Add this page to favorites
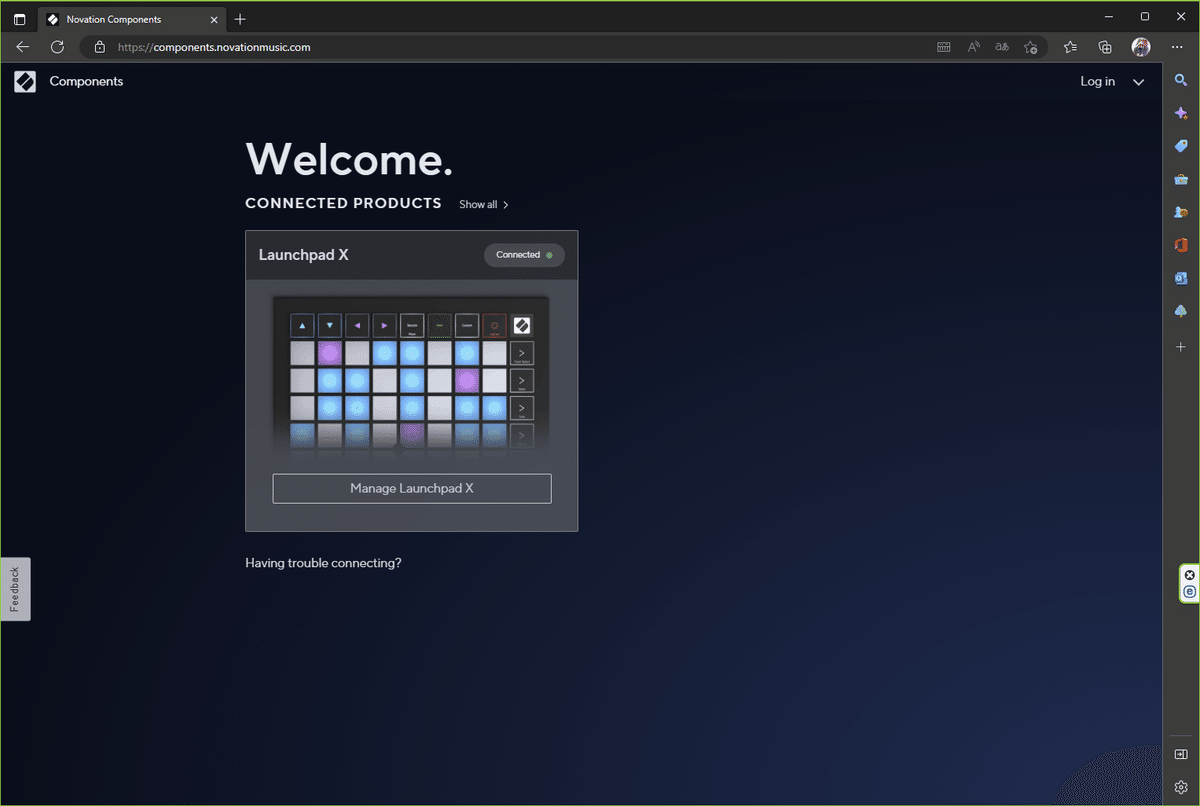The height and width of the screenshot is (806, 1200). (1030, 47)
